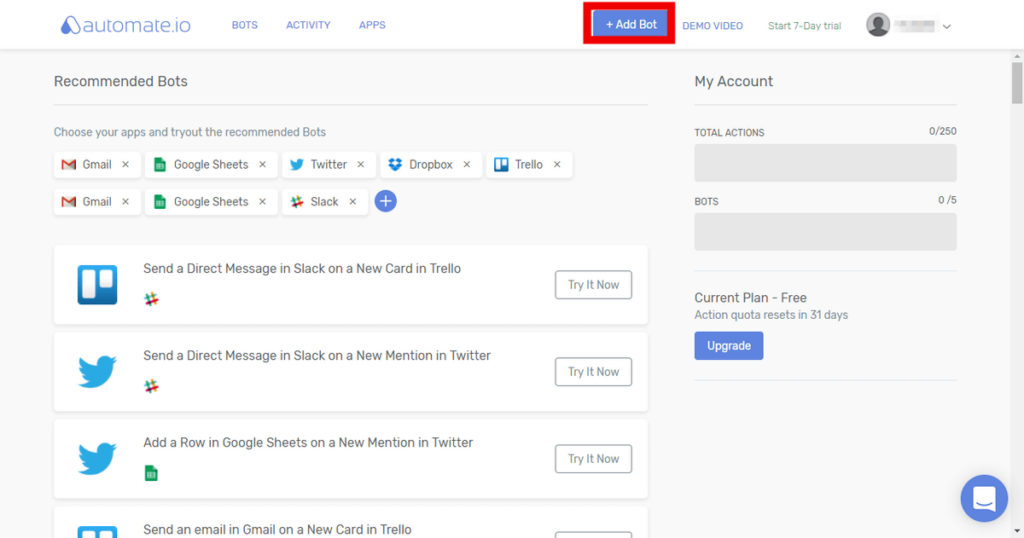Open 'Send a Direct Message in Slack on a New Mention in Twitter'

click(317, 355)
